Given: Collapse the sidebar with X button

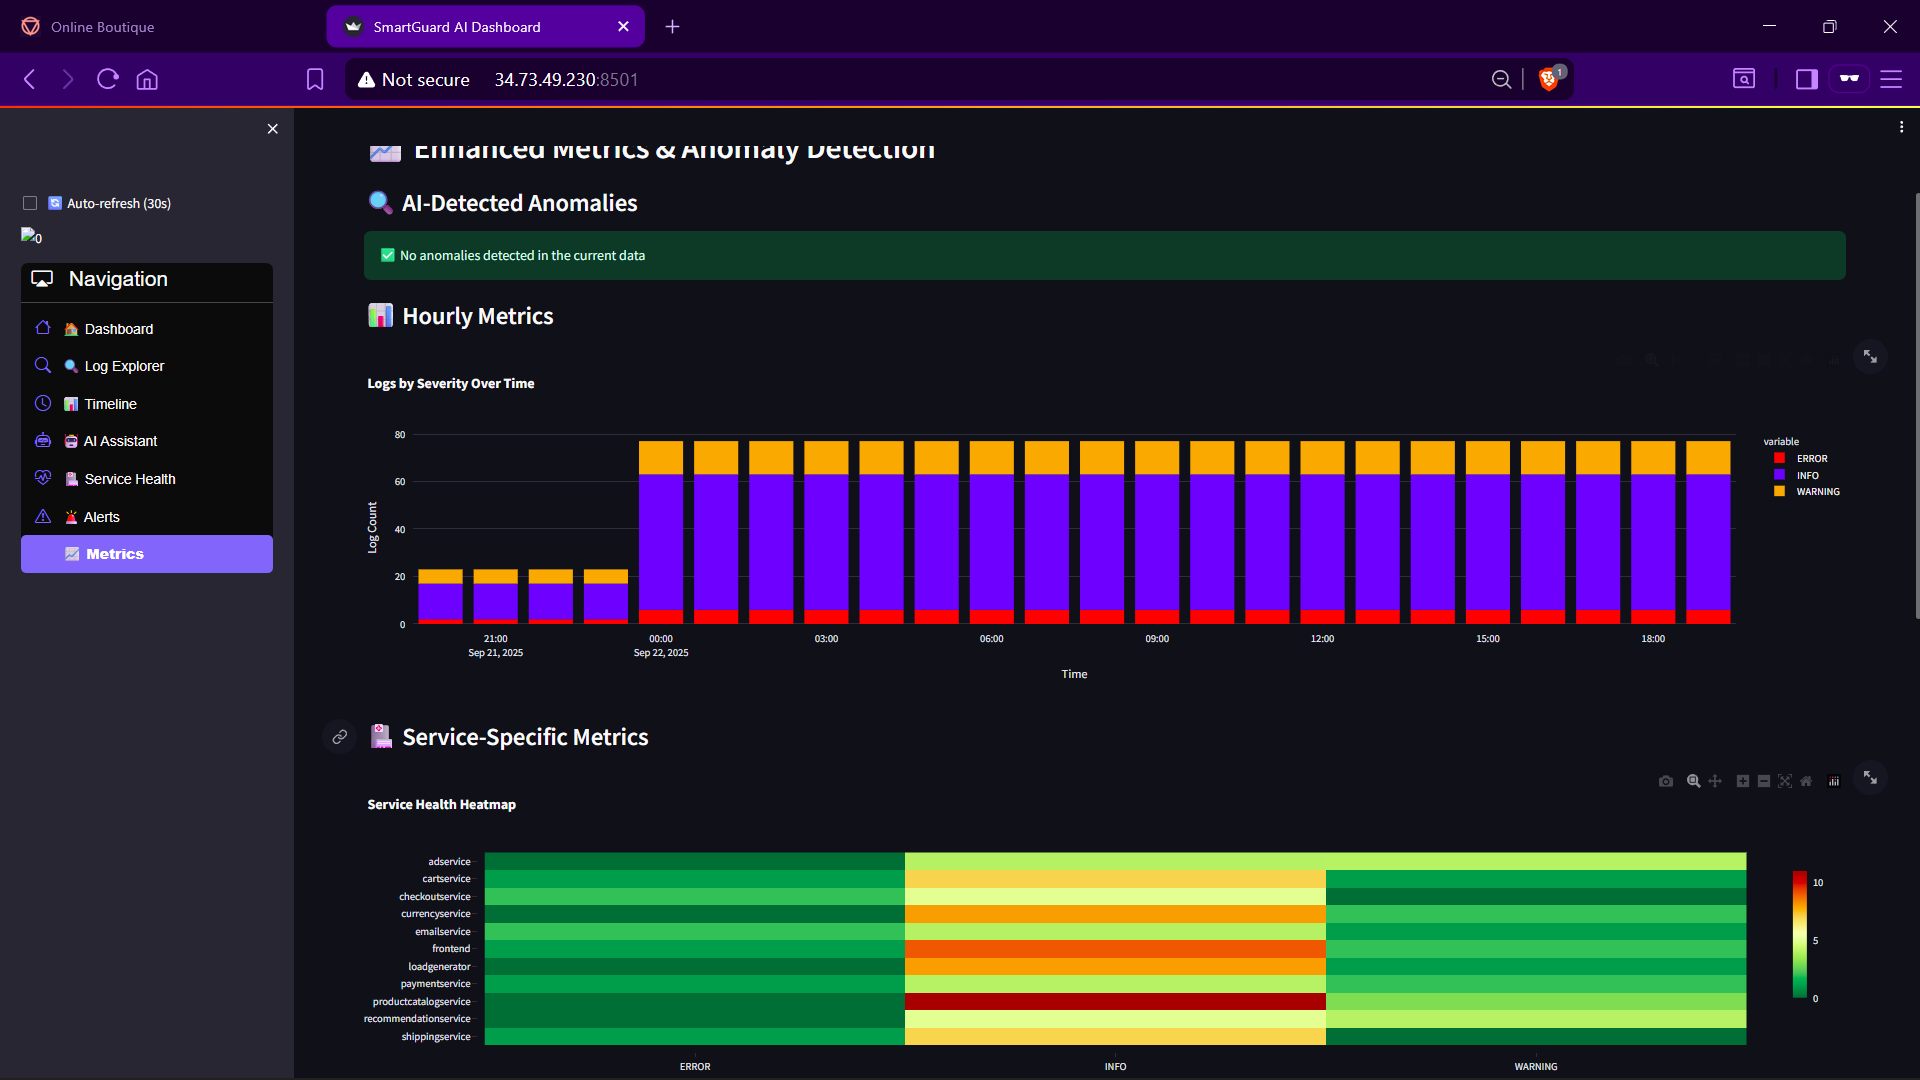Looking at the screenshot, I should (x=272, y=129).
